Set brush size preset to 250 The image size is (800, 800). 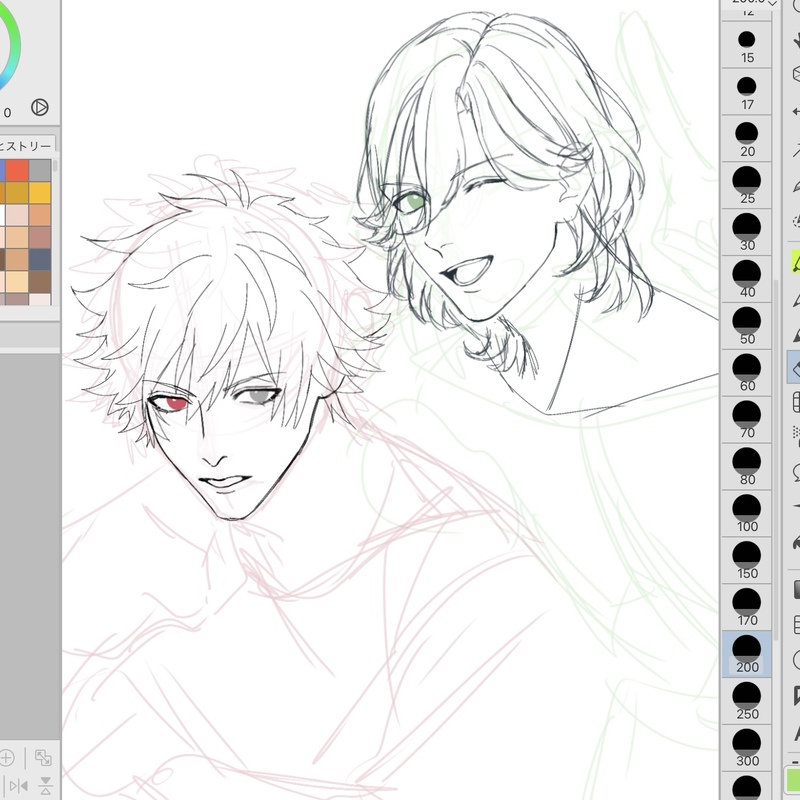coord(746,702)
